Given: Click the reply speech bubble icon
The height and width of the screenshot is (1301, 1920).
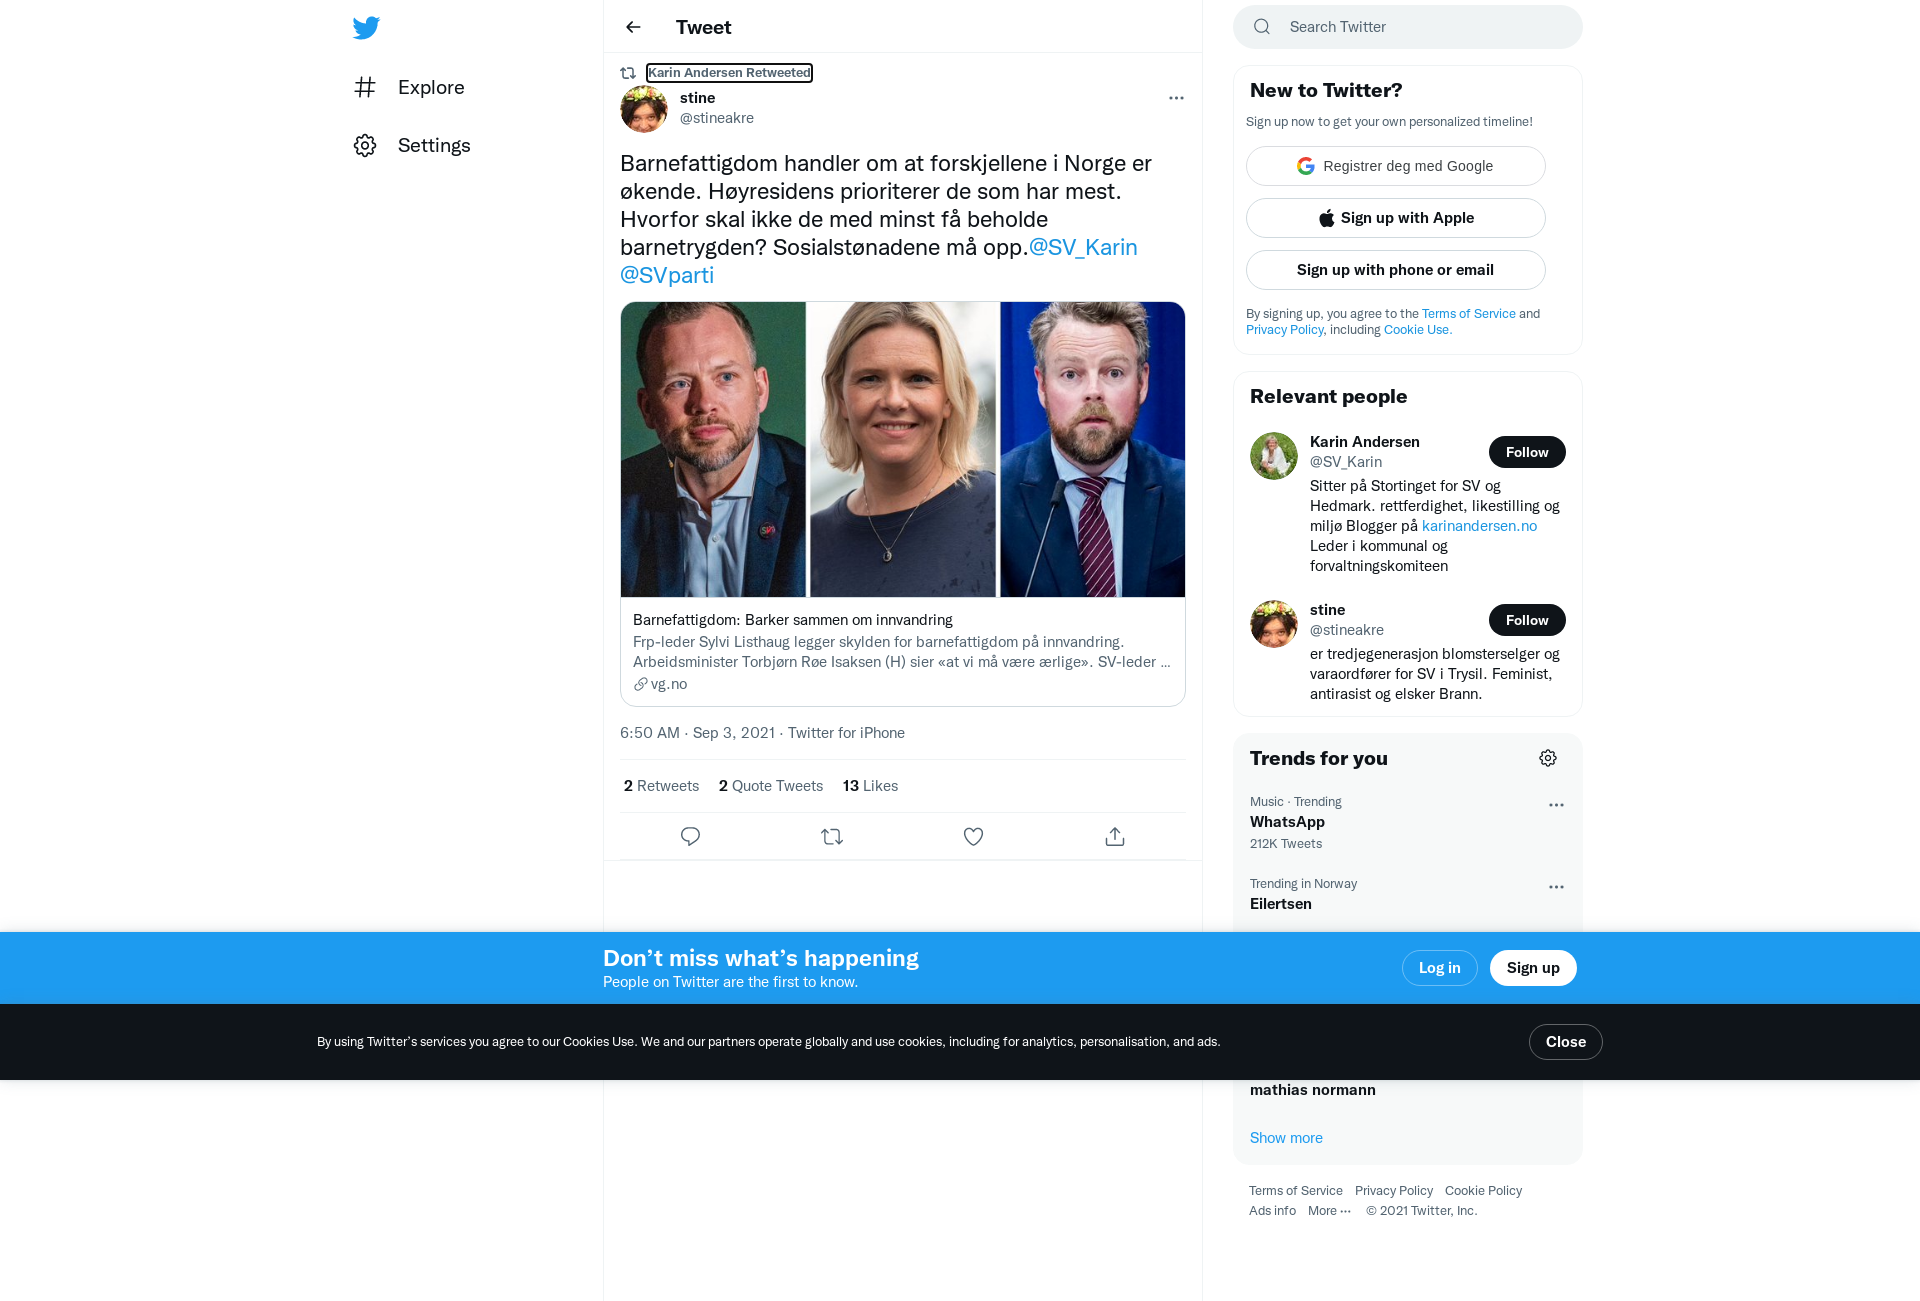Looking at the screenshot, I should pyautogui.click(x=690, y=836).
